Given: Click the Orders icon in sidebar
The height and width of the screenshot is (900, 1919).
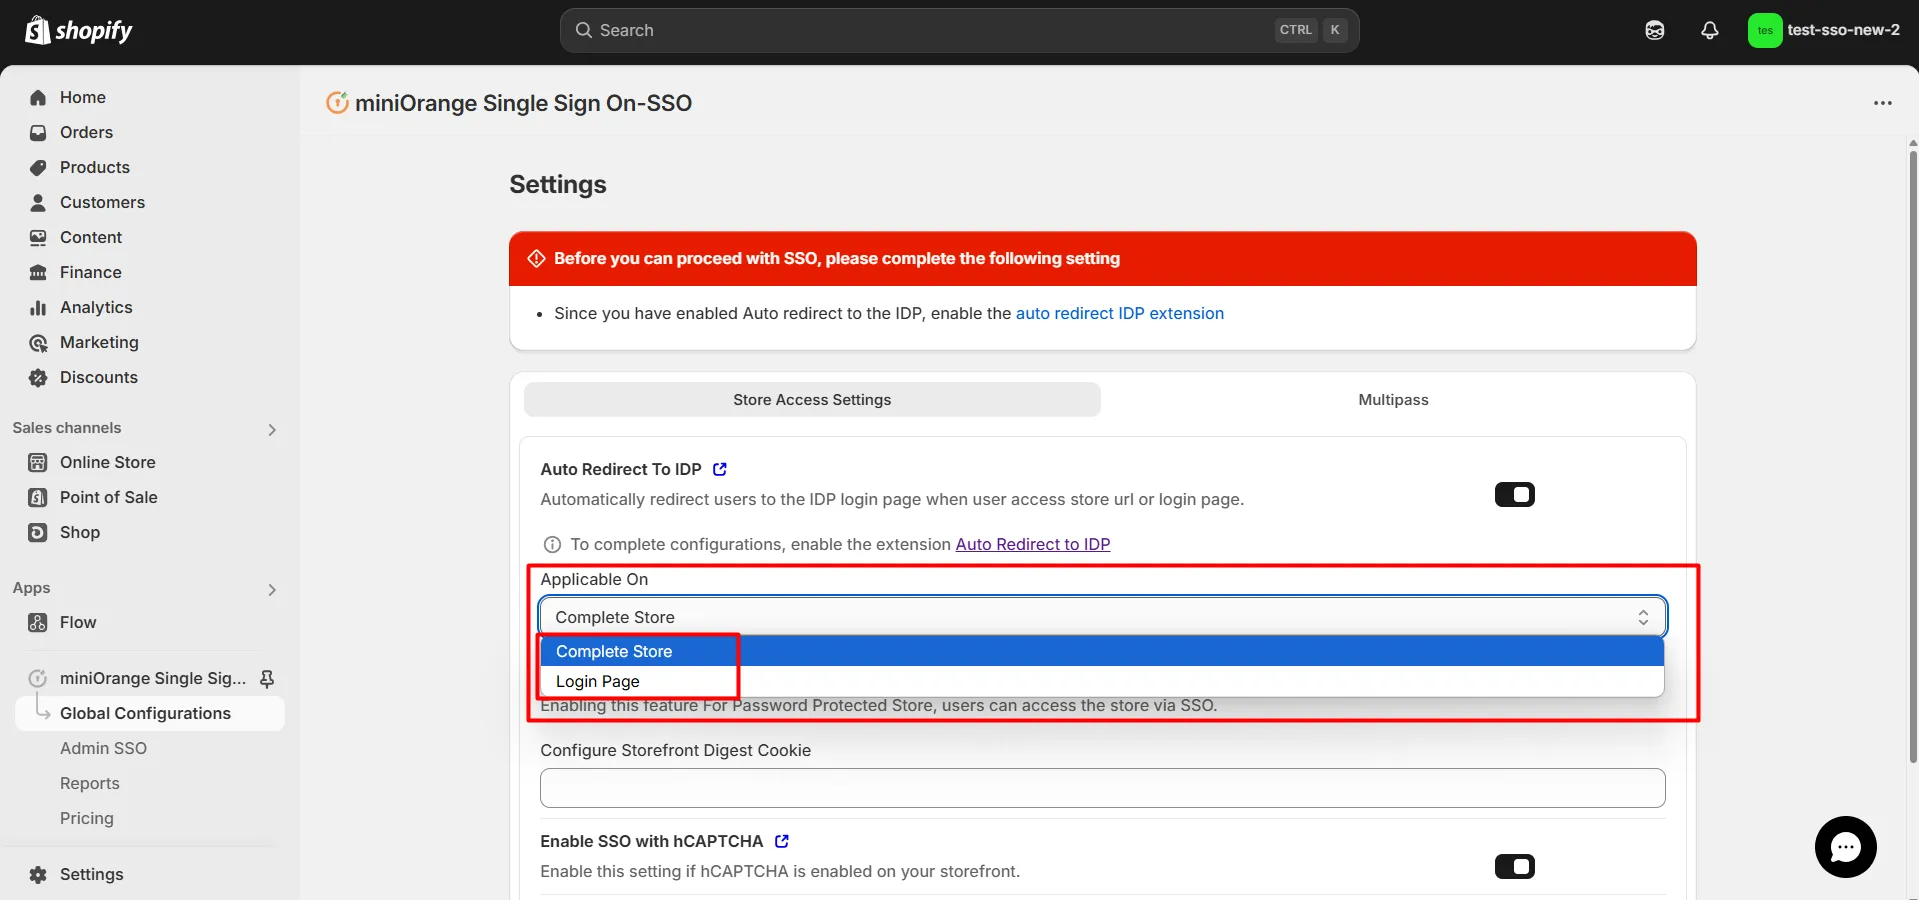Looking at the screenshot, I should tap(38, 132).
